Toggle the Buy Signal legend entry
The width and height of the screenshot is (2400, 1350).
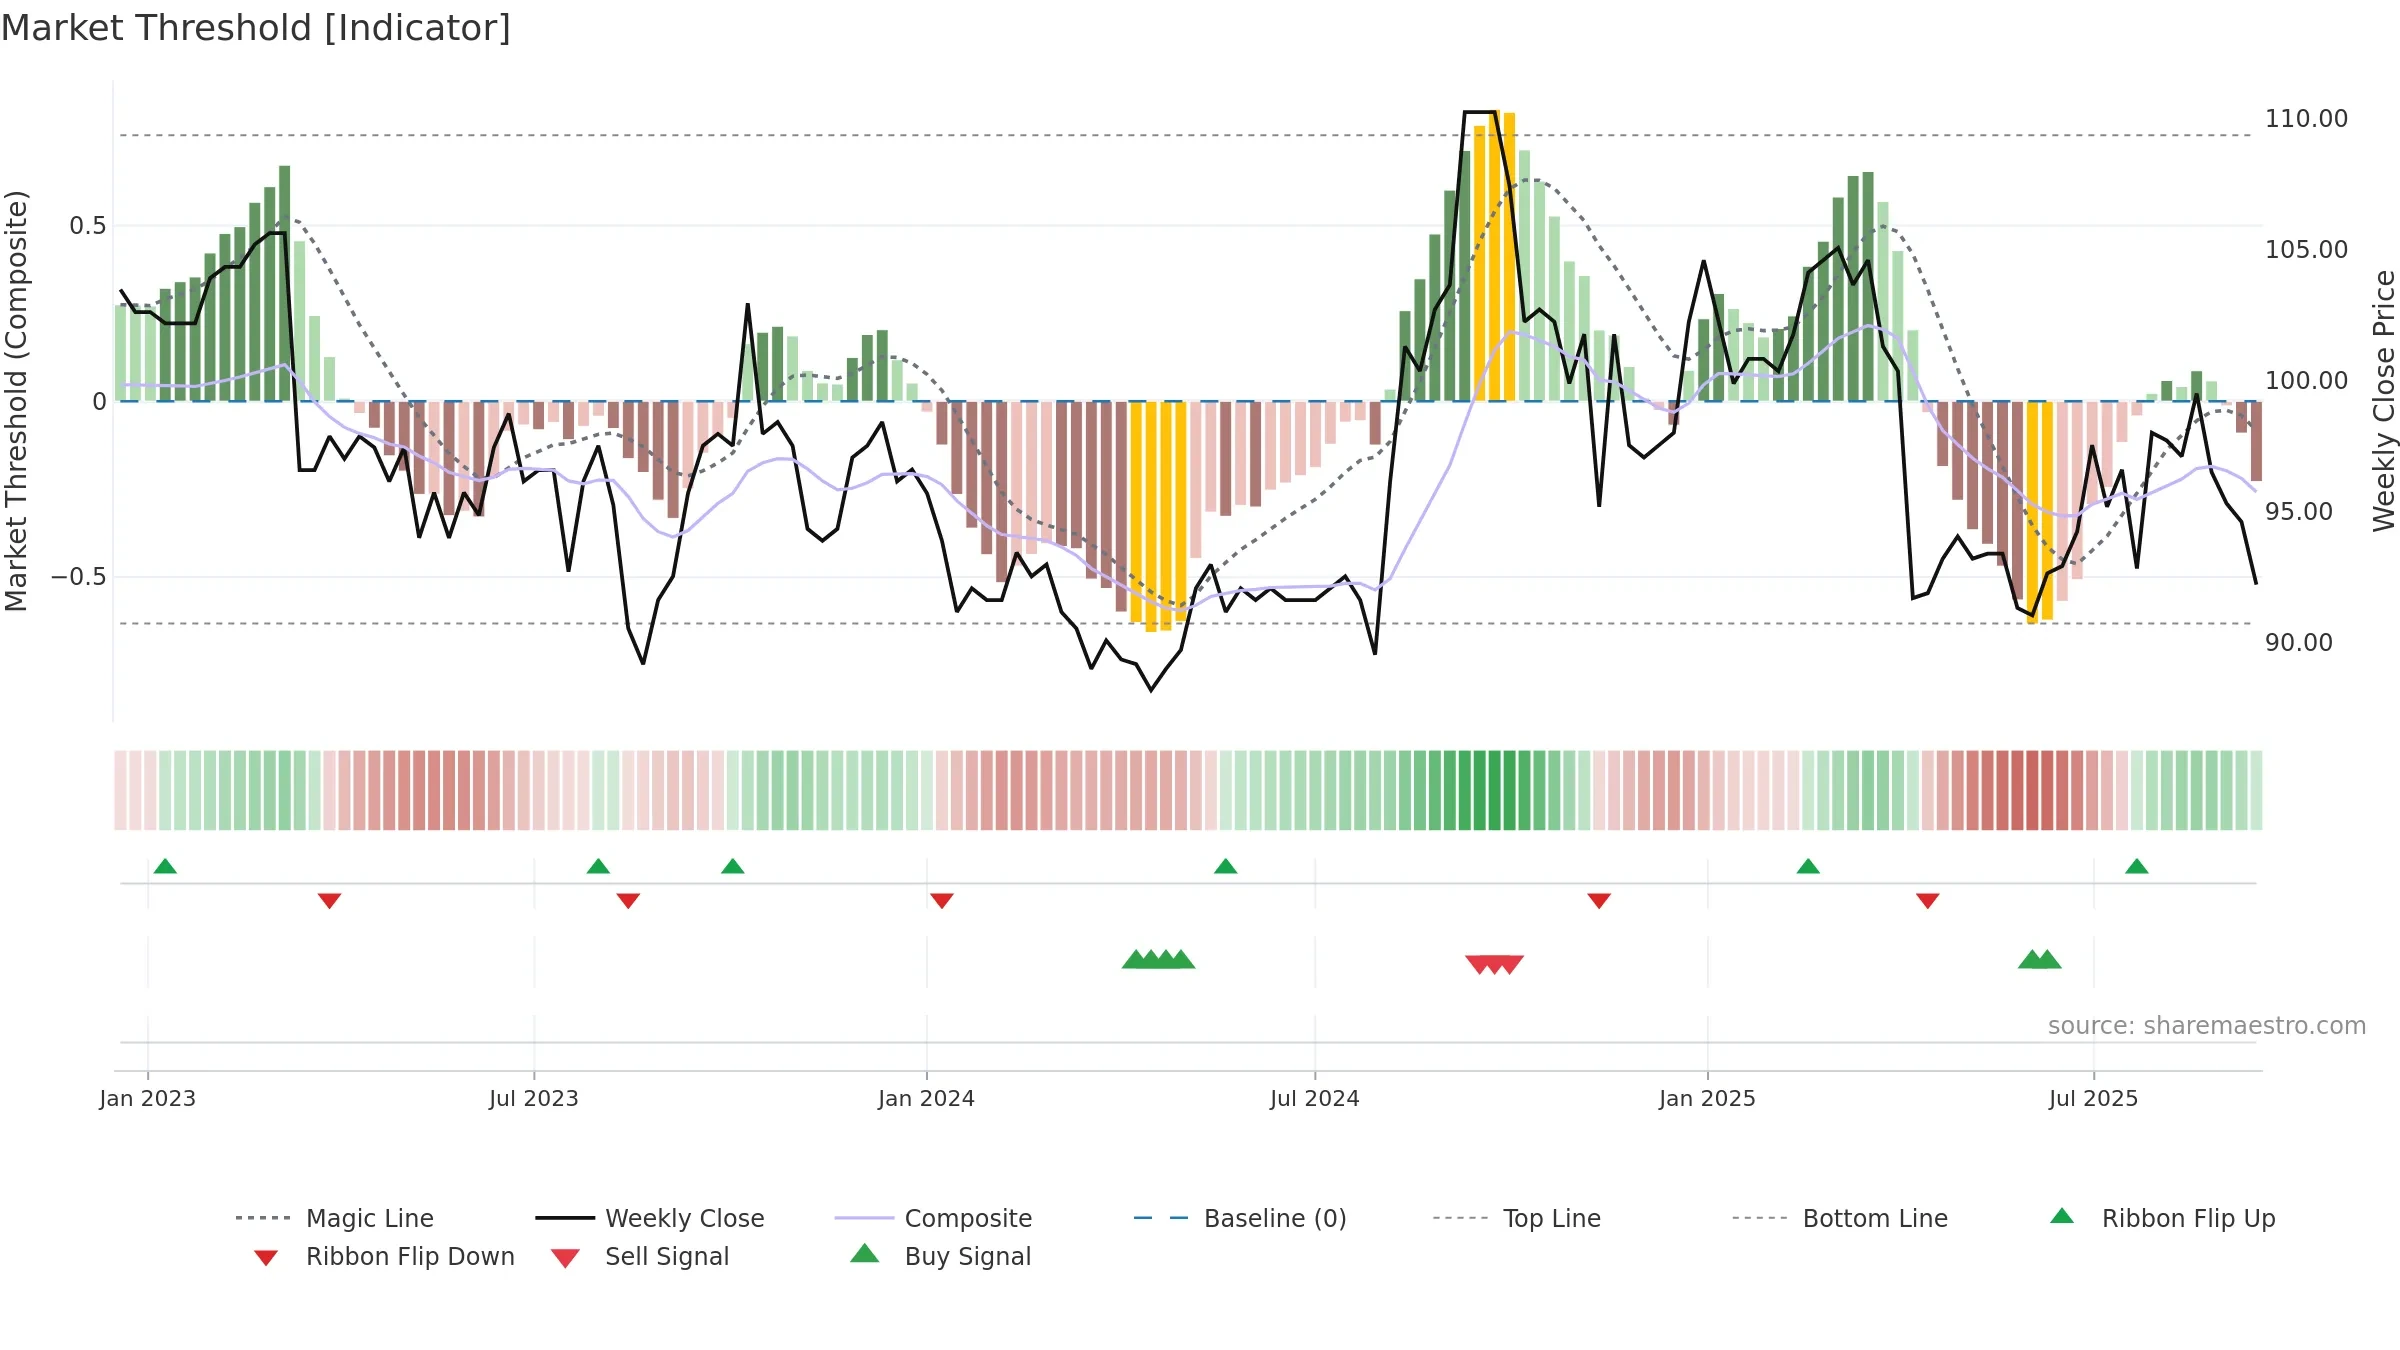tap(940, 1256)
